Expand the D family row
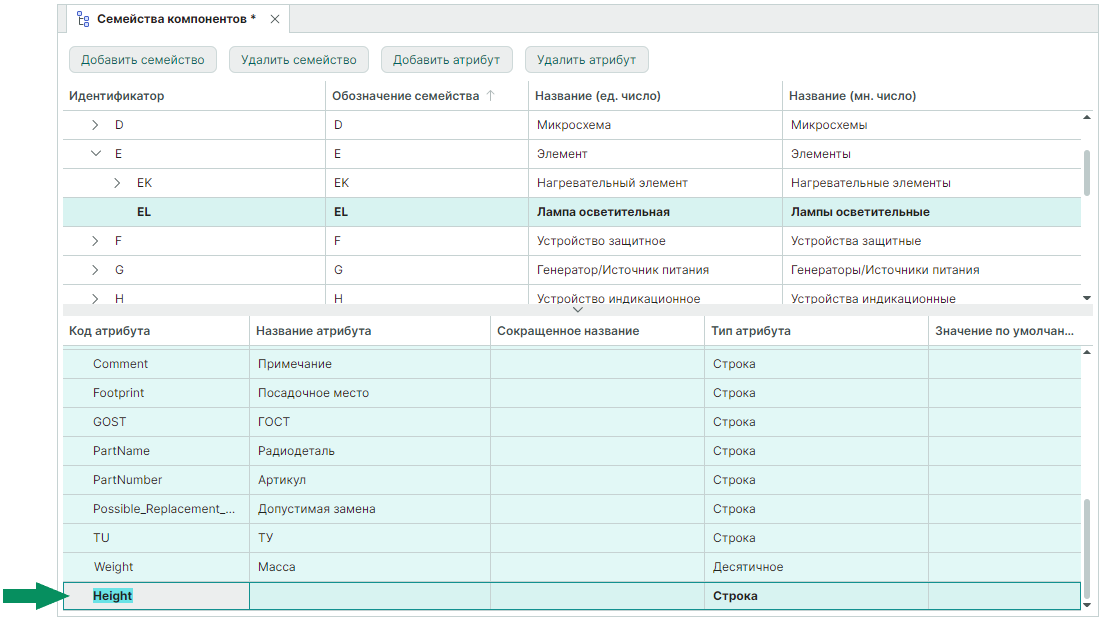This screenshot has width=1103, height=621. pos(95,125)
